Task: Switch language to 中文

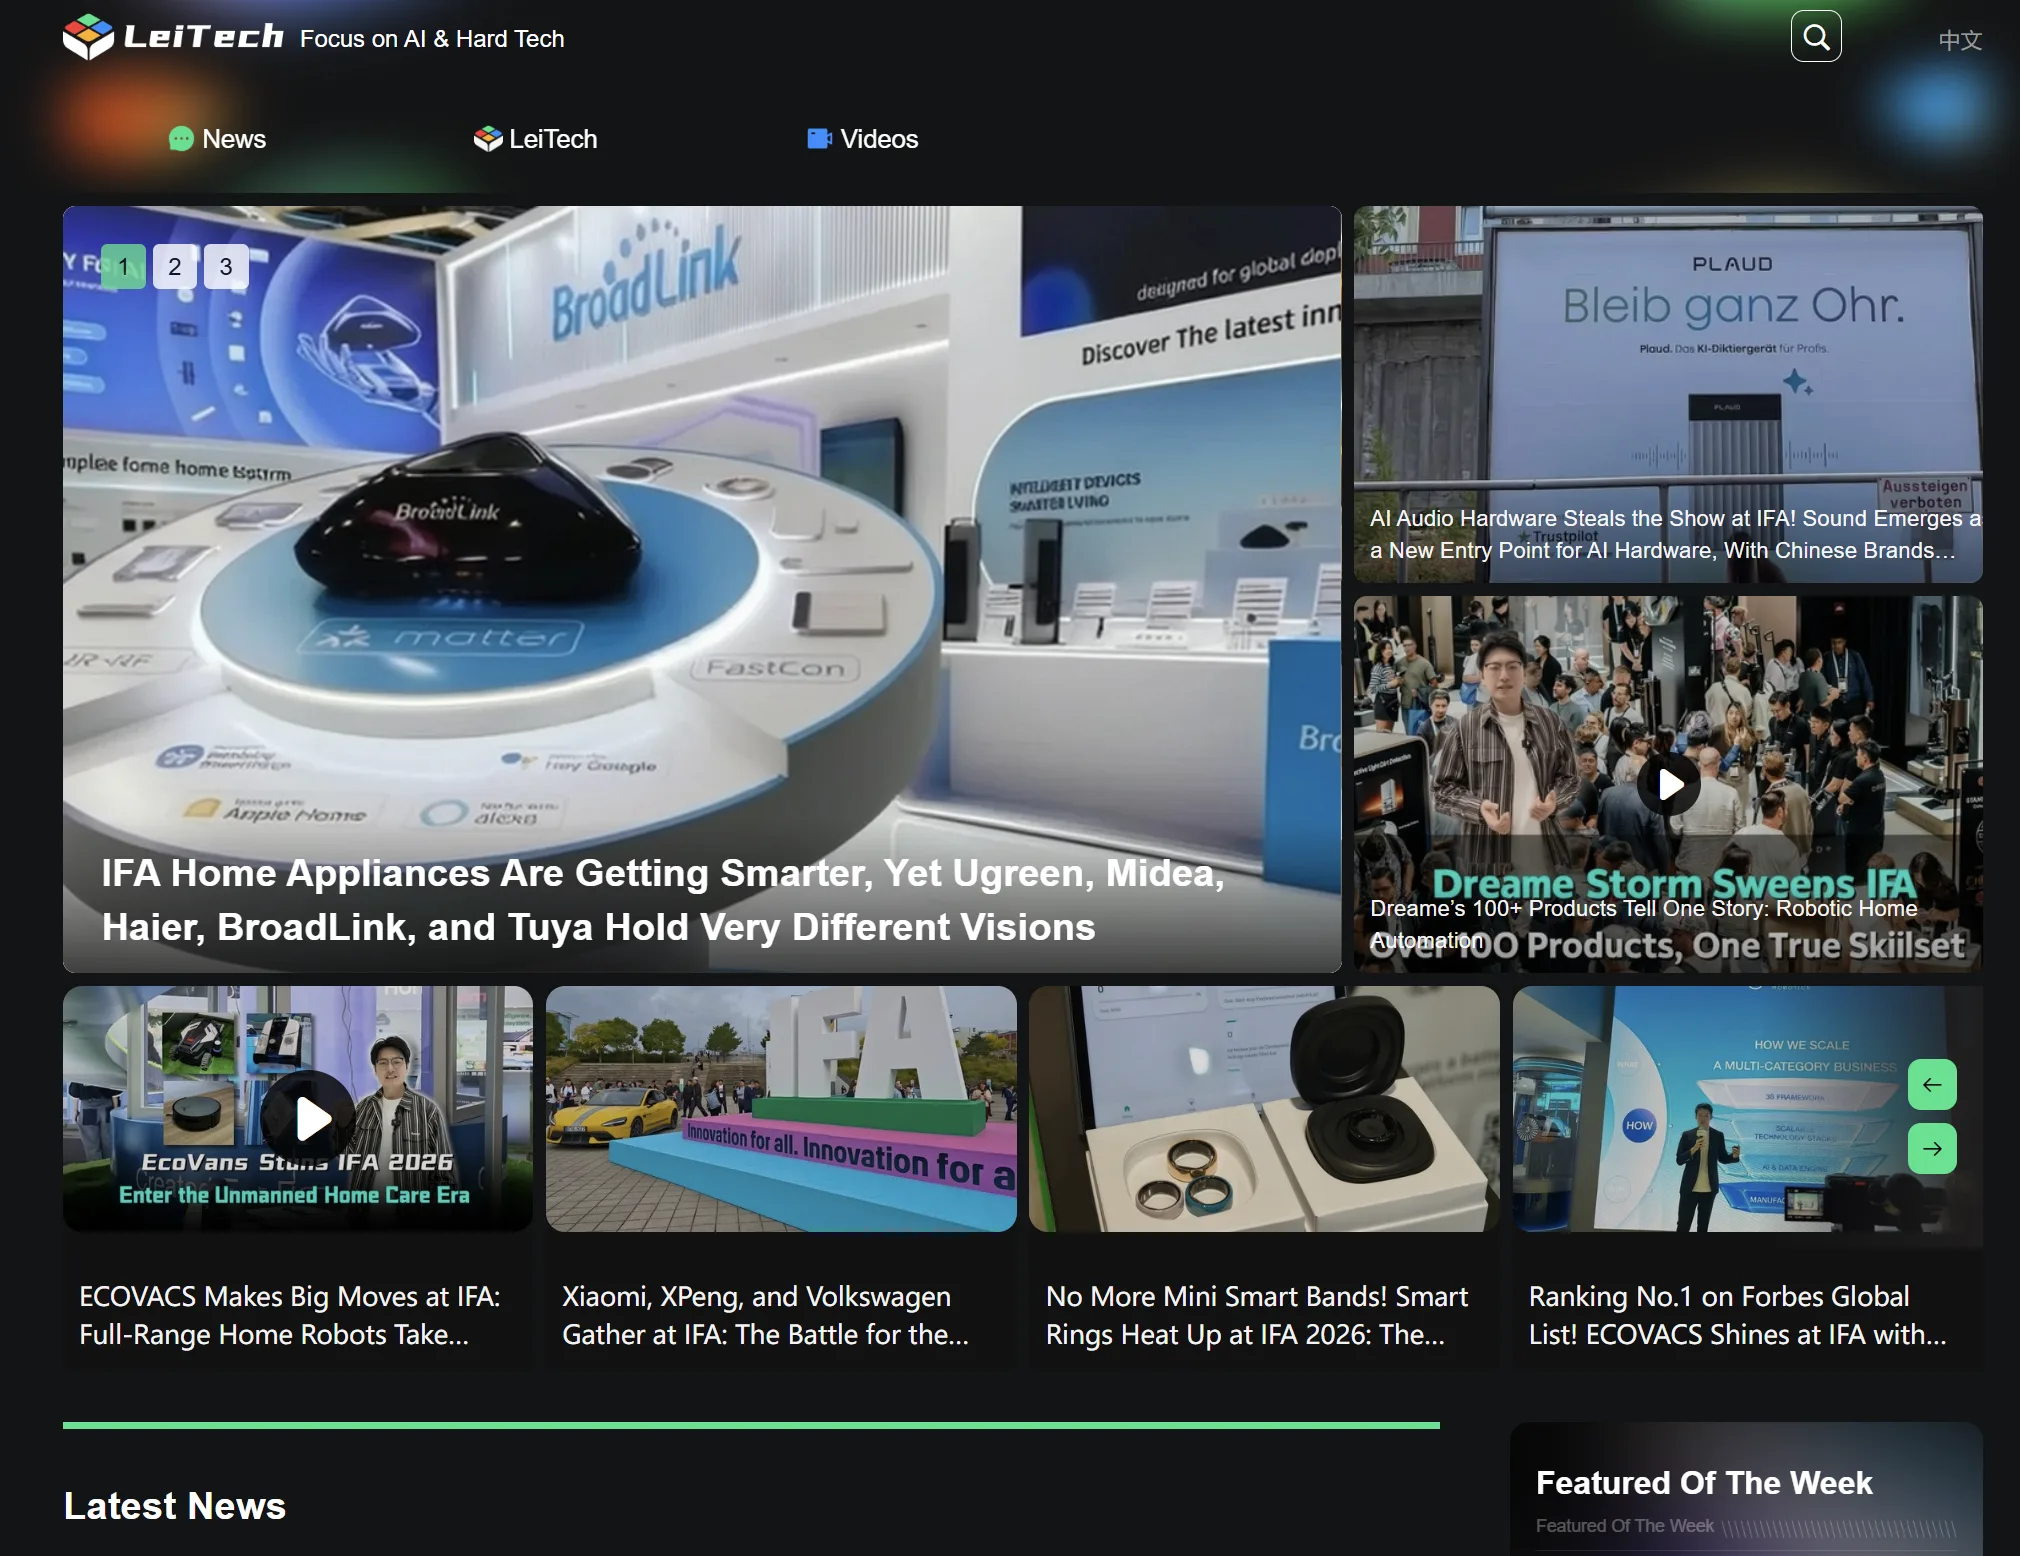Action: point(1960,40)
